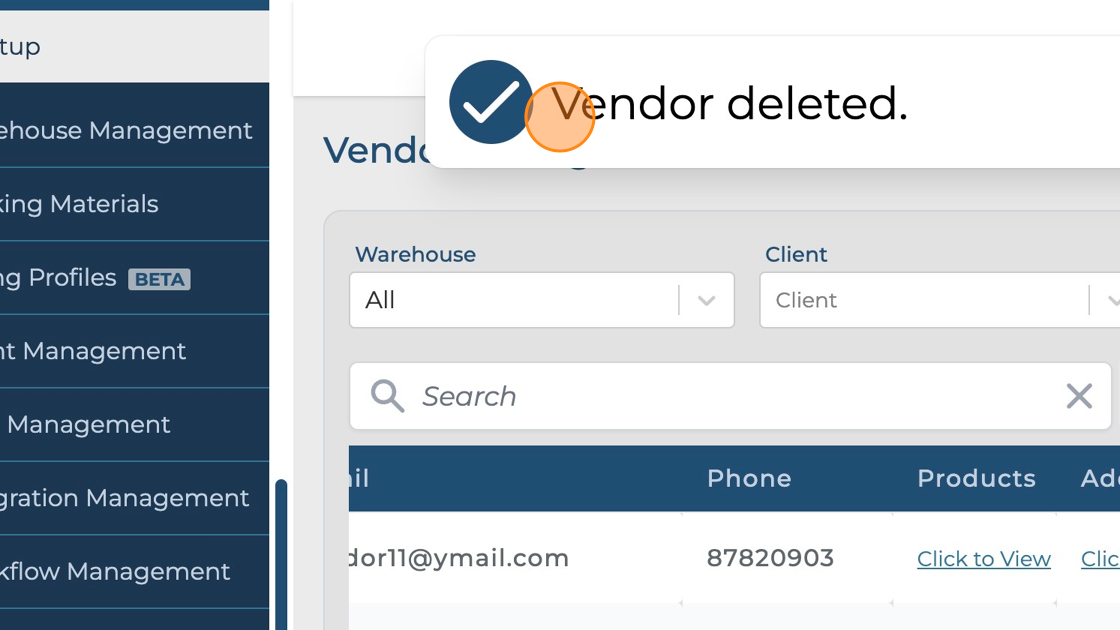Click the BETA badge beside Profiles
Image resolution: width=1120 pixels, height=630 pixels.
point(159,279)
